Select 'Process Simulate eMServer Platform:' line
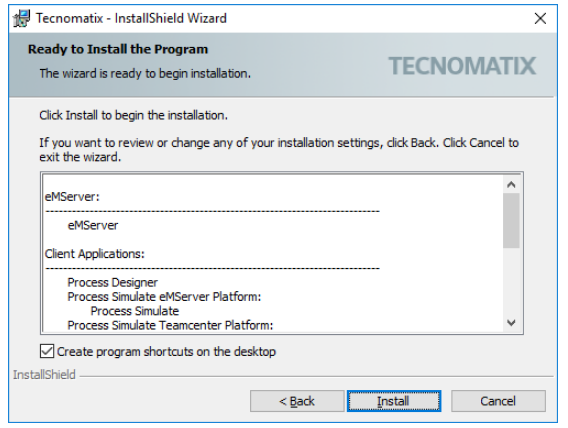 pyautogui.click(x=164, y=297)
